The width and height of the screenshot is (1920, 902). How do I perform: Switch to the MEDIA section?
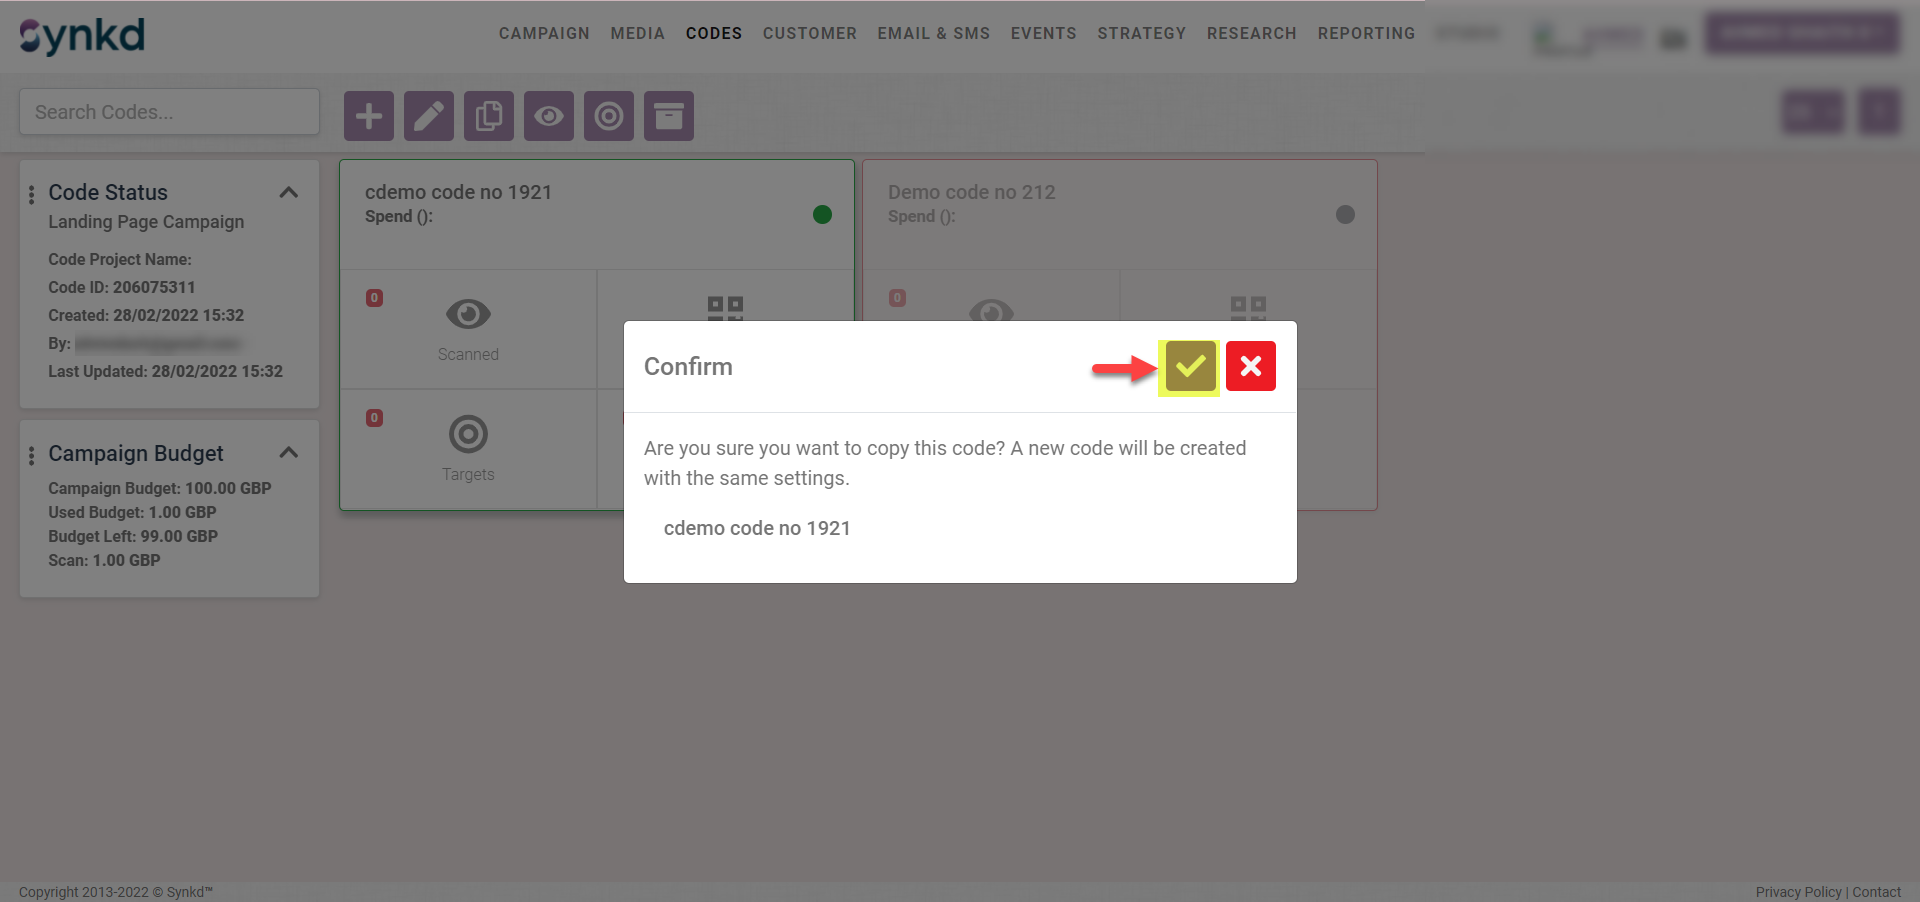coord(637,33)
